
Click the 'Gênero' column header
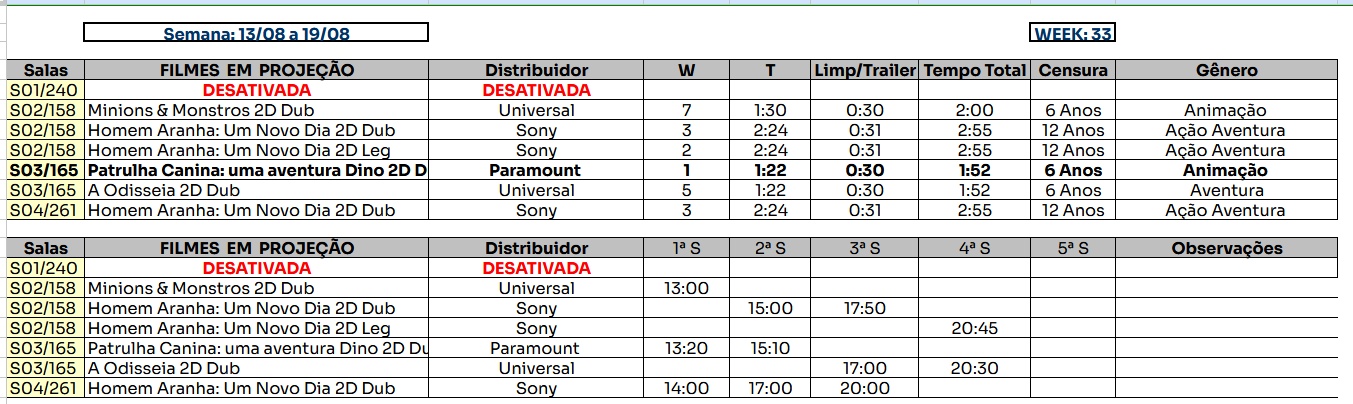[1226, 70]
